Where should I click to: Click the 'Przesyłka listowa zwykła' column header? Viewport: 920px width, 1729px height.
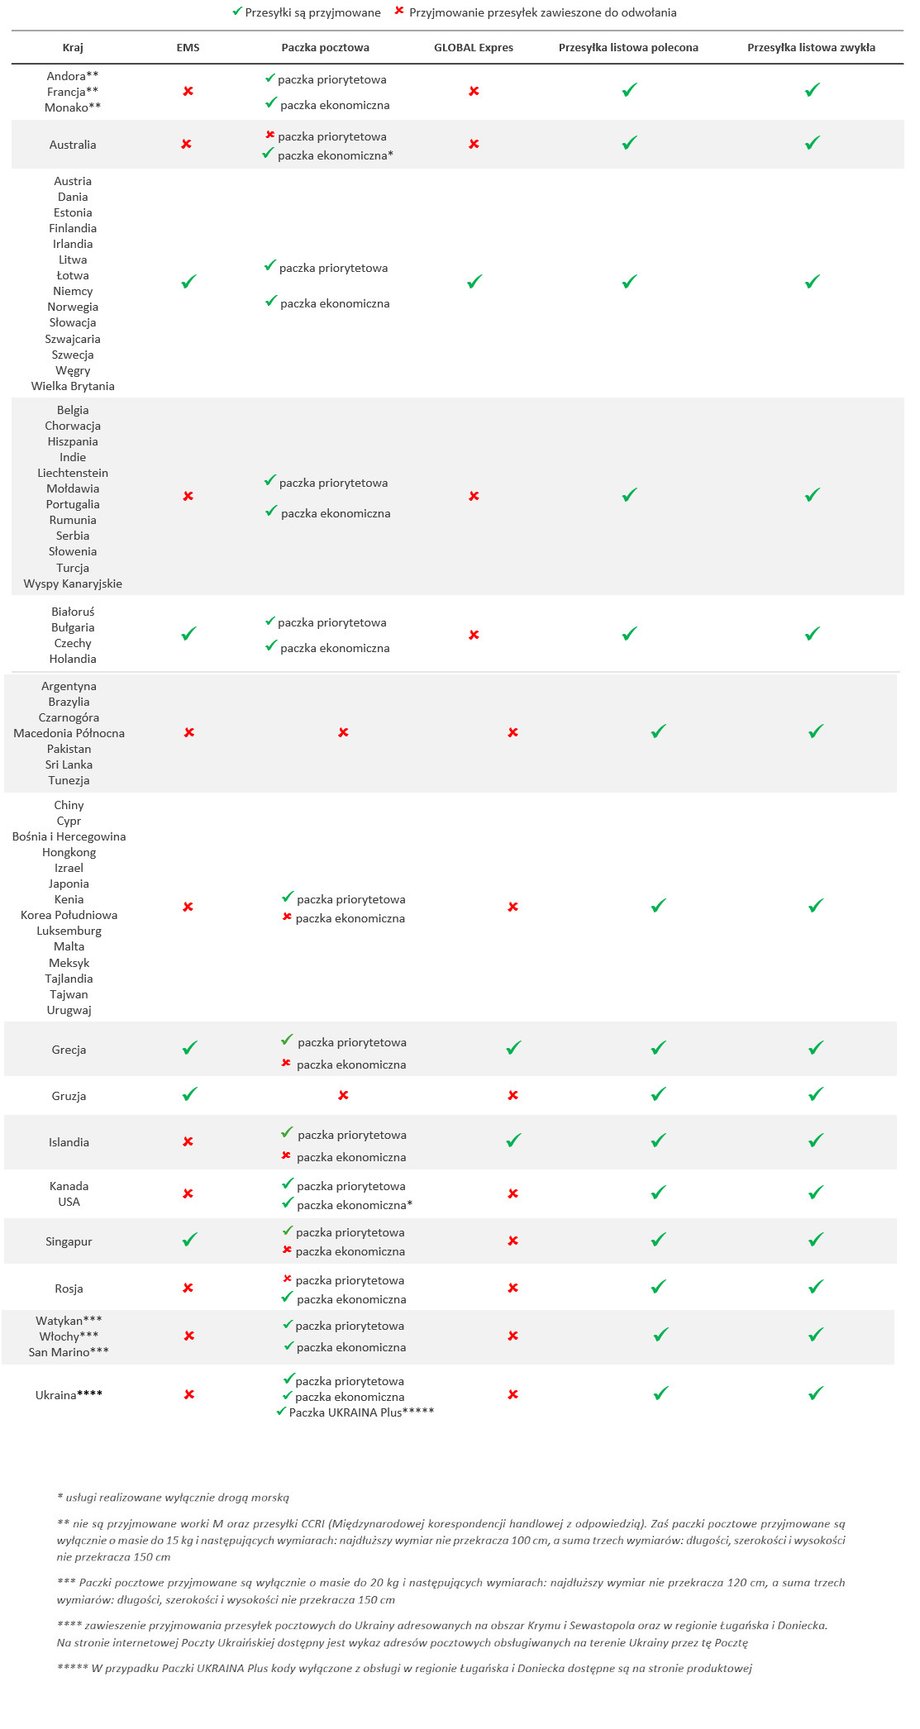coord(812,47)
